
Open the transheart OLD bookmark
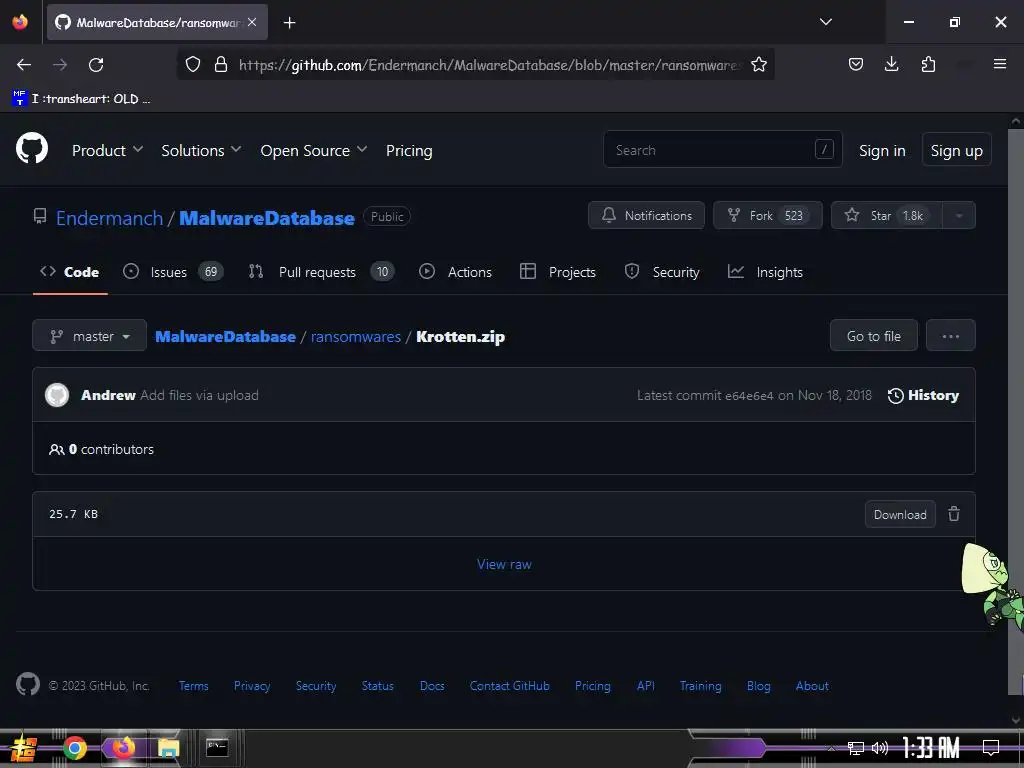tap(81, 99)
